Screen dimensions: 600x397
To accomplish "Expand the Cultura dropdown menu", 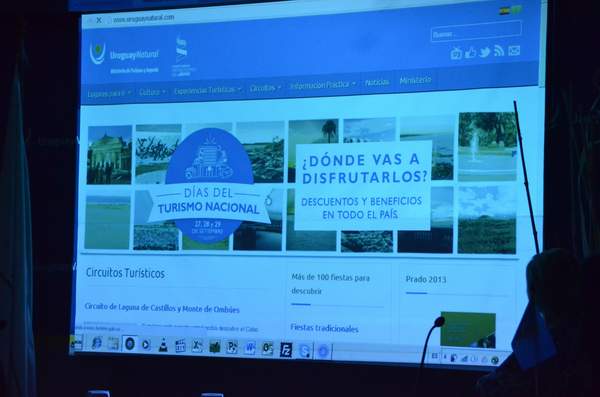I will (152, 92).
